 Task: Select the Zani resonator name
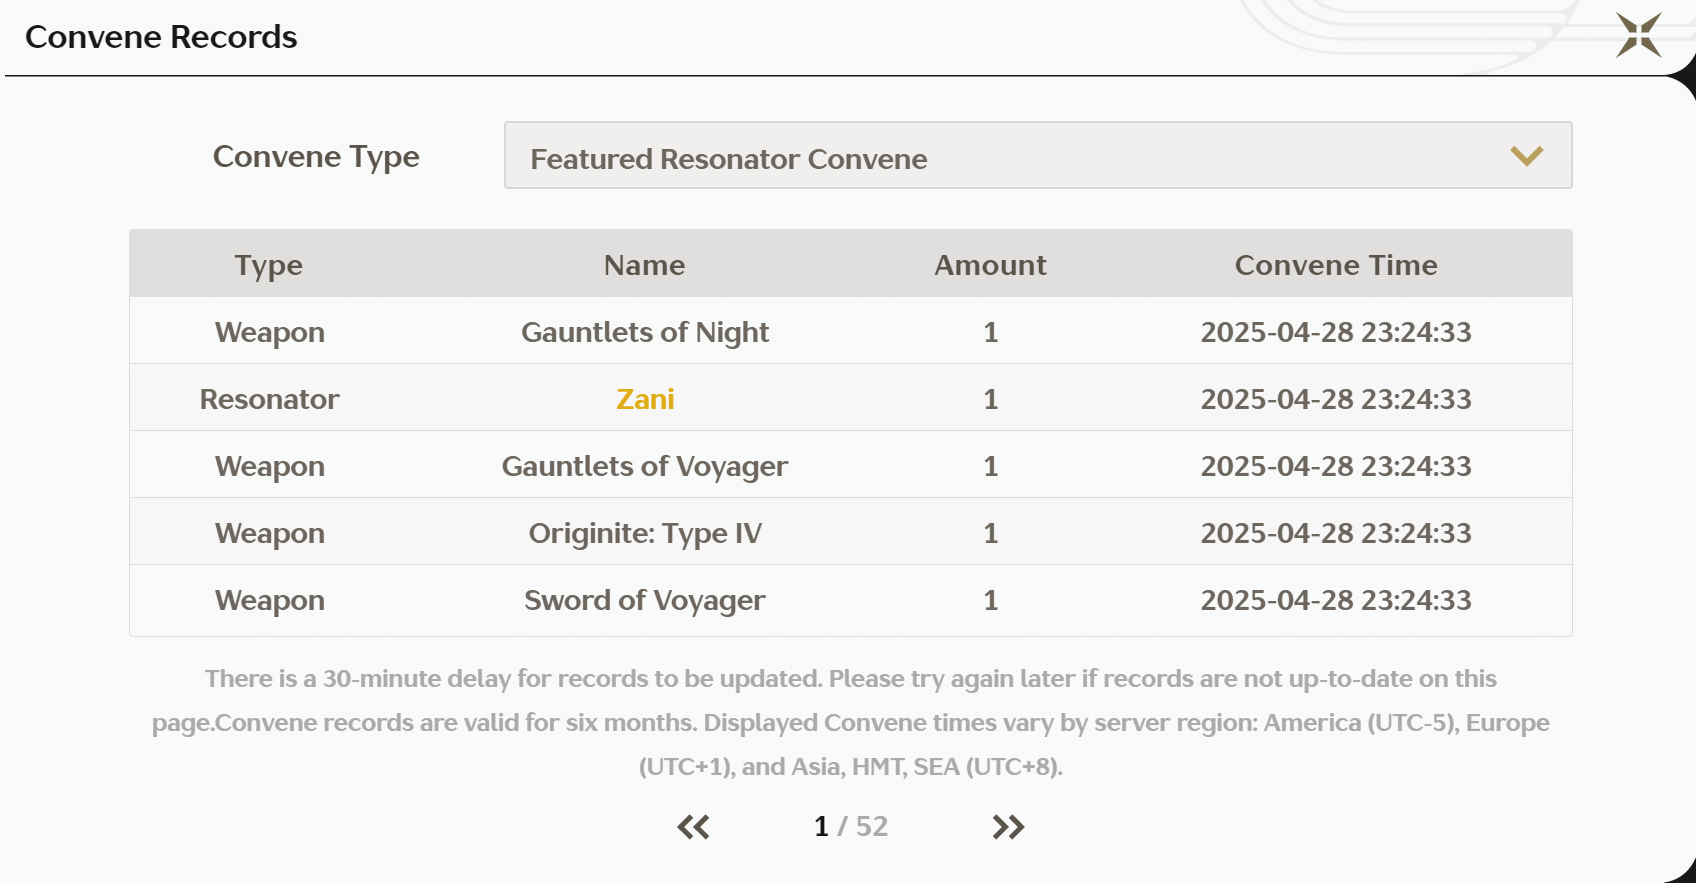(x=645, y=399)
